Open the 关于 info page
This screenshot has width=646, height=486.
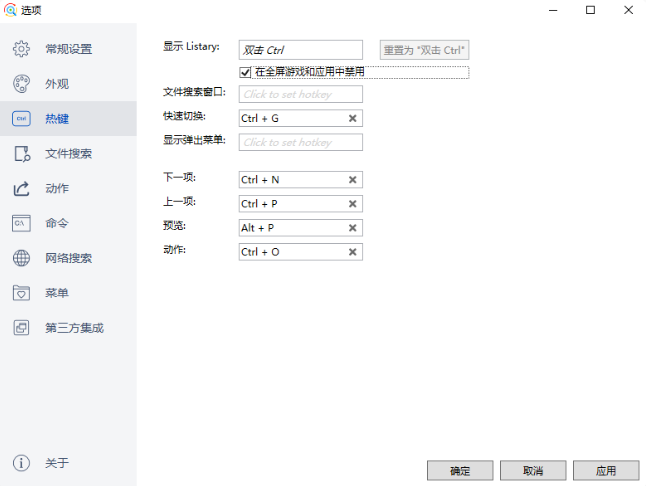[21, 463]
